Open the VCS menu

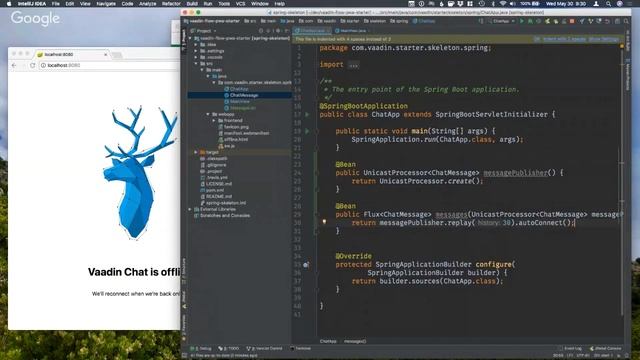pos(240,4)
